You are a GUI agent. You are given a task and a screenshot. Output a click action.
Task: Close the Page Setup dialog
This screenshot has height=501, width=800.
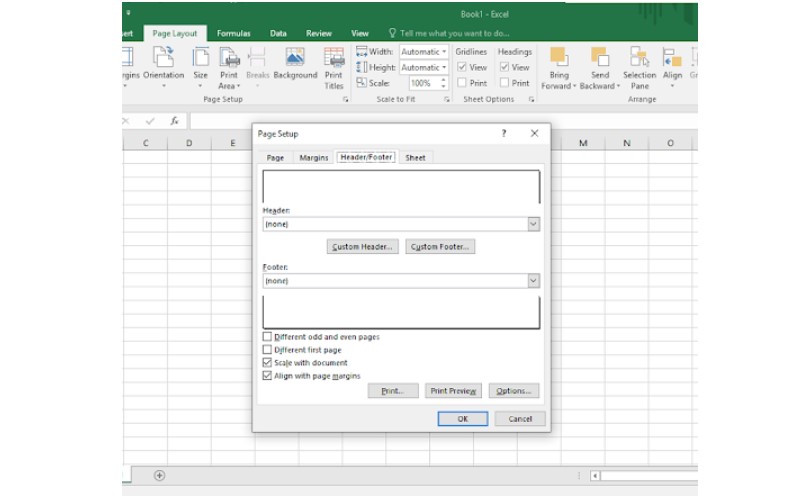point(535,133)
